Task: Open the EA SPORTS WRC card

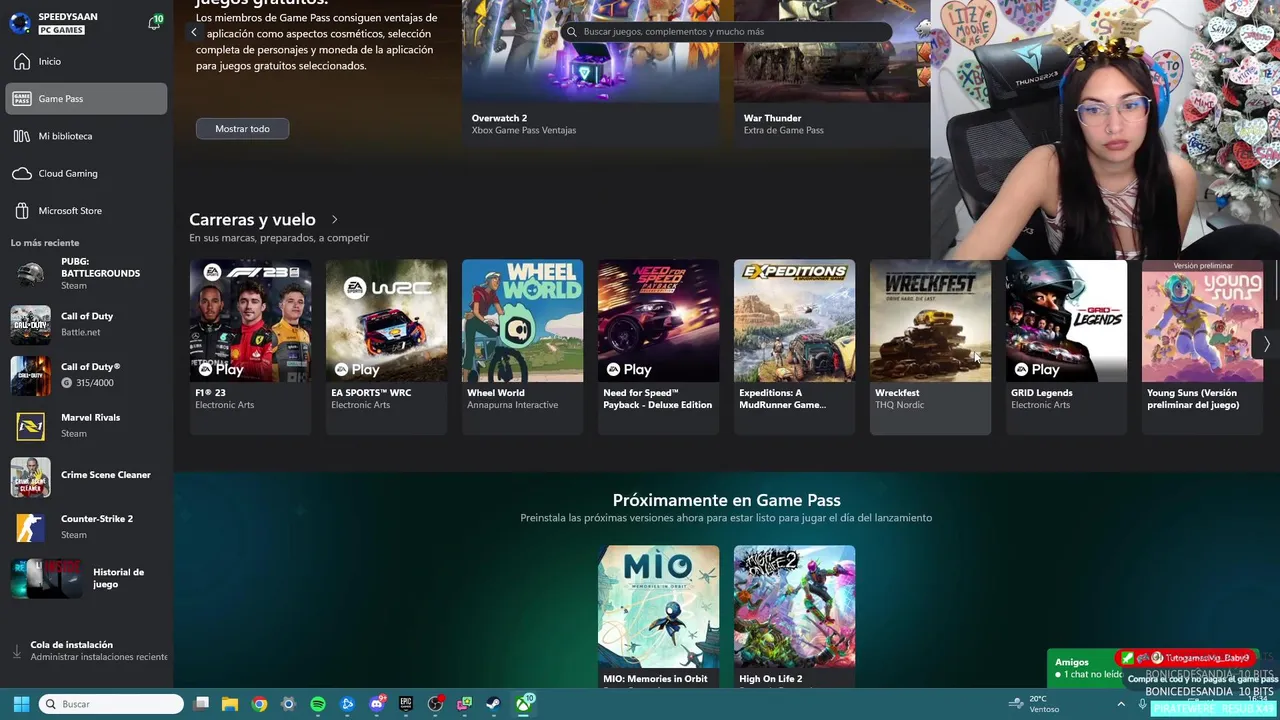Action: 386,347
